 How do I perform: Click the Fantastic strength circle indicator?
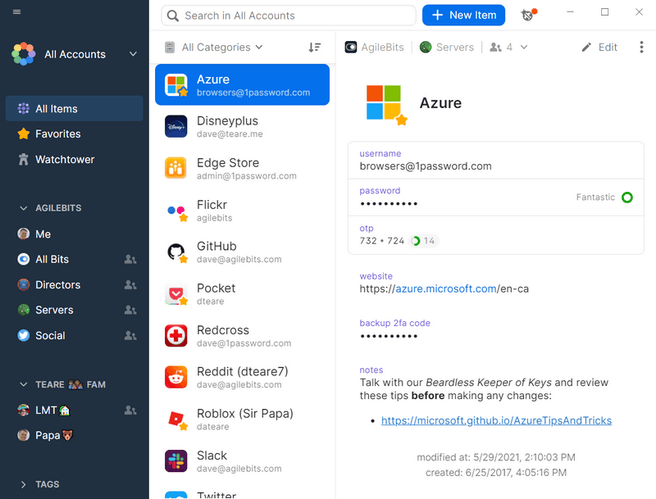click(x=627, y=197)
